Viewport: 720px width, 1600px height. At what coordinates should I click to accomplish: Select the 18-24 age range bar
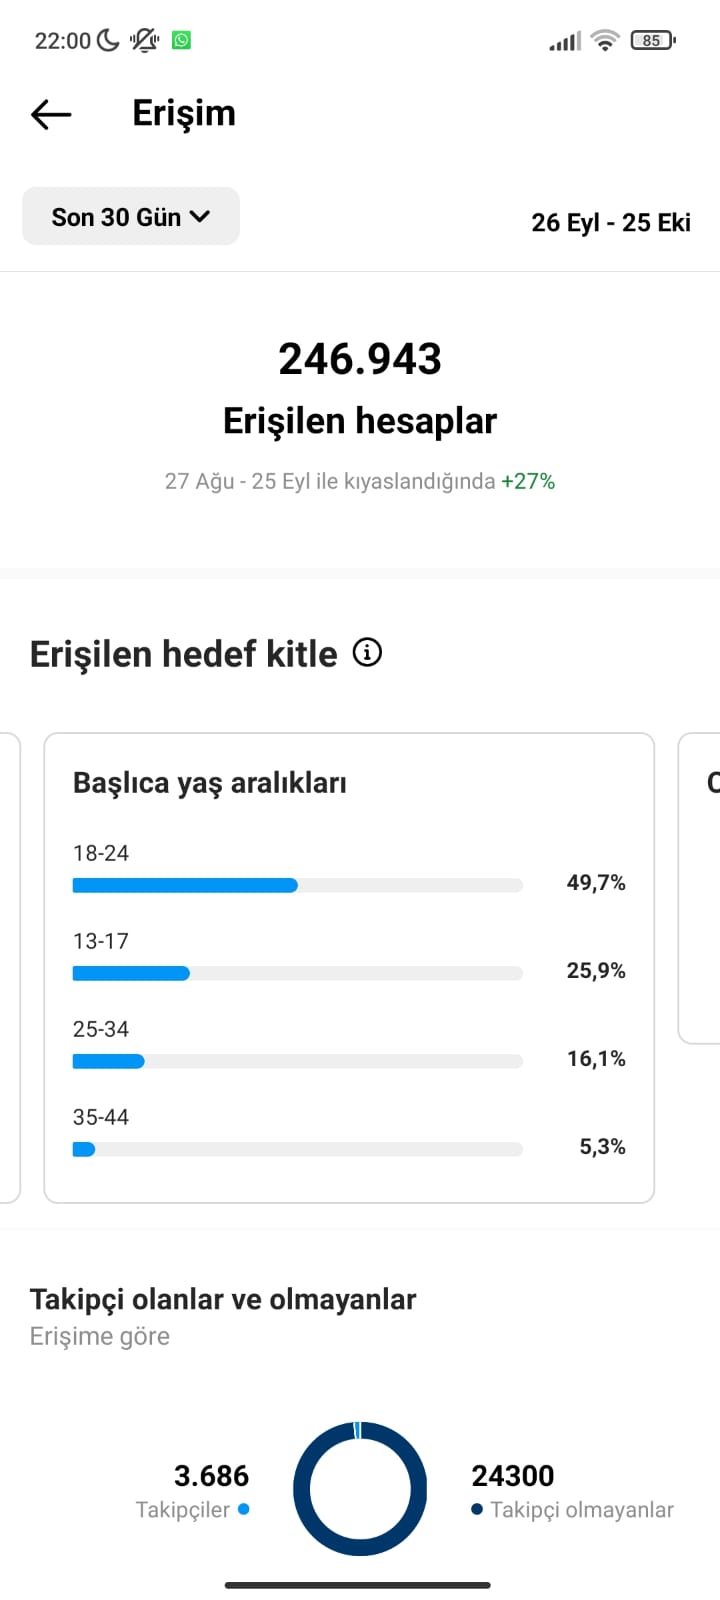[x=298, y=885]
